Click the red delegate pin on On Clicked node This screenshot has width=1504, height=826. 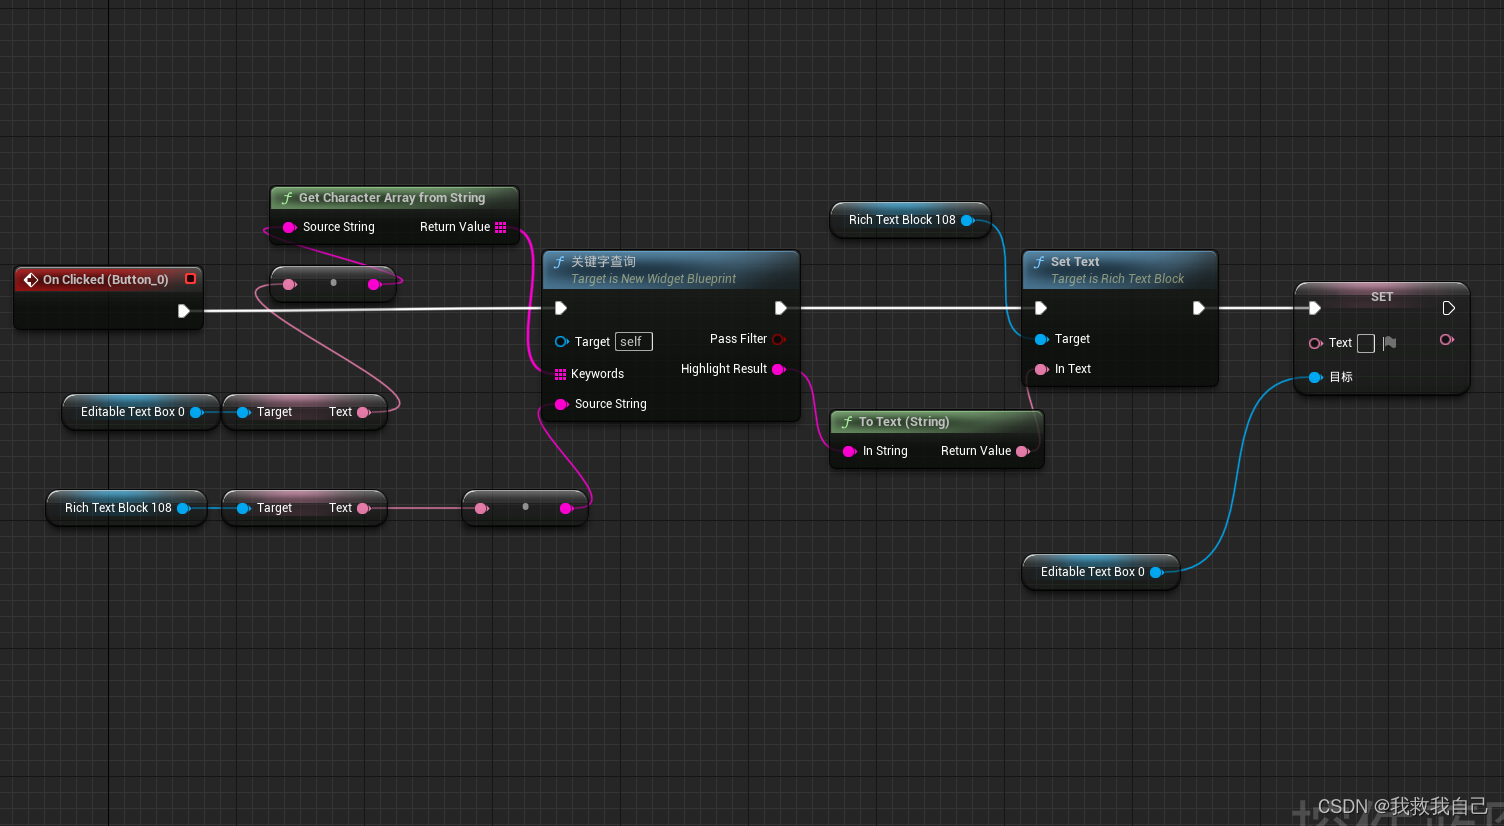190,279
